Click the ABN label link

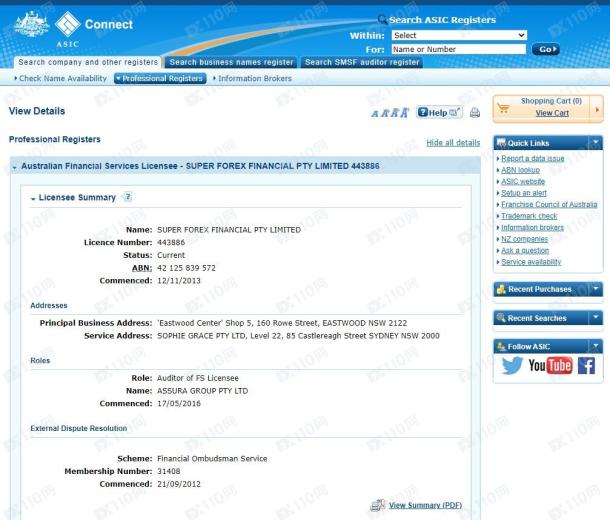[142, 268]
